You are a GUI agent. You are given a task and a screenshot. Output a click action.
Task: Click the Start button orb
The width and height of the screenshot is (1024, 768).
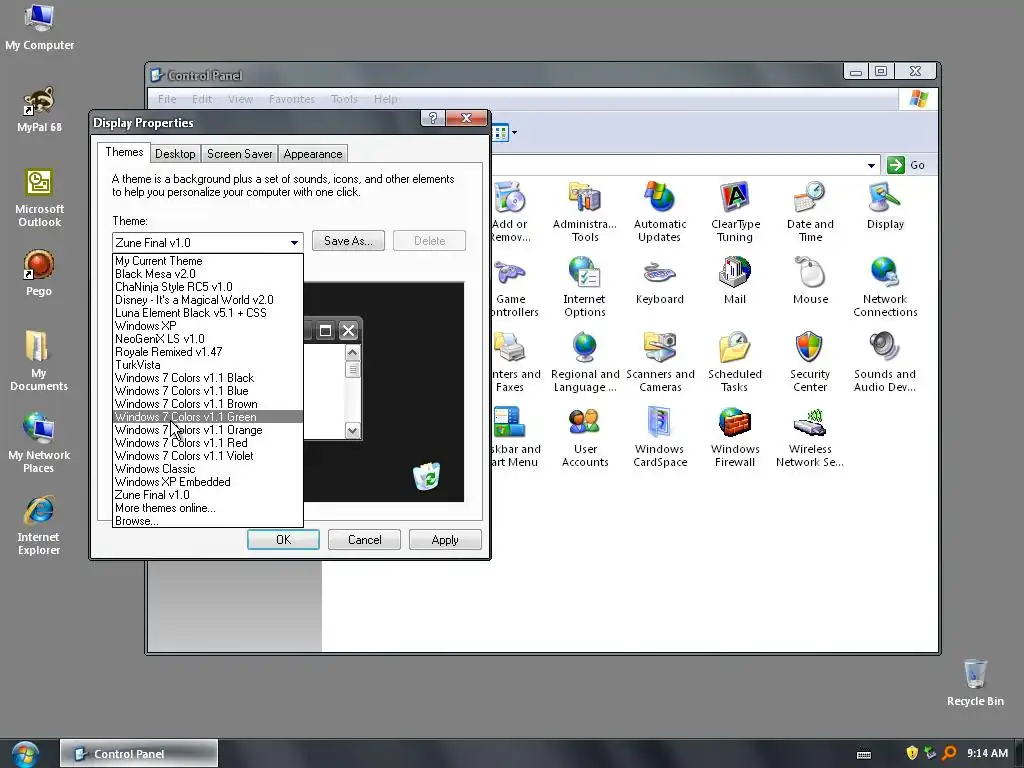(x=25, y=754)
